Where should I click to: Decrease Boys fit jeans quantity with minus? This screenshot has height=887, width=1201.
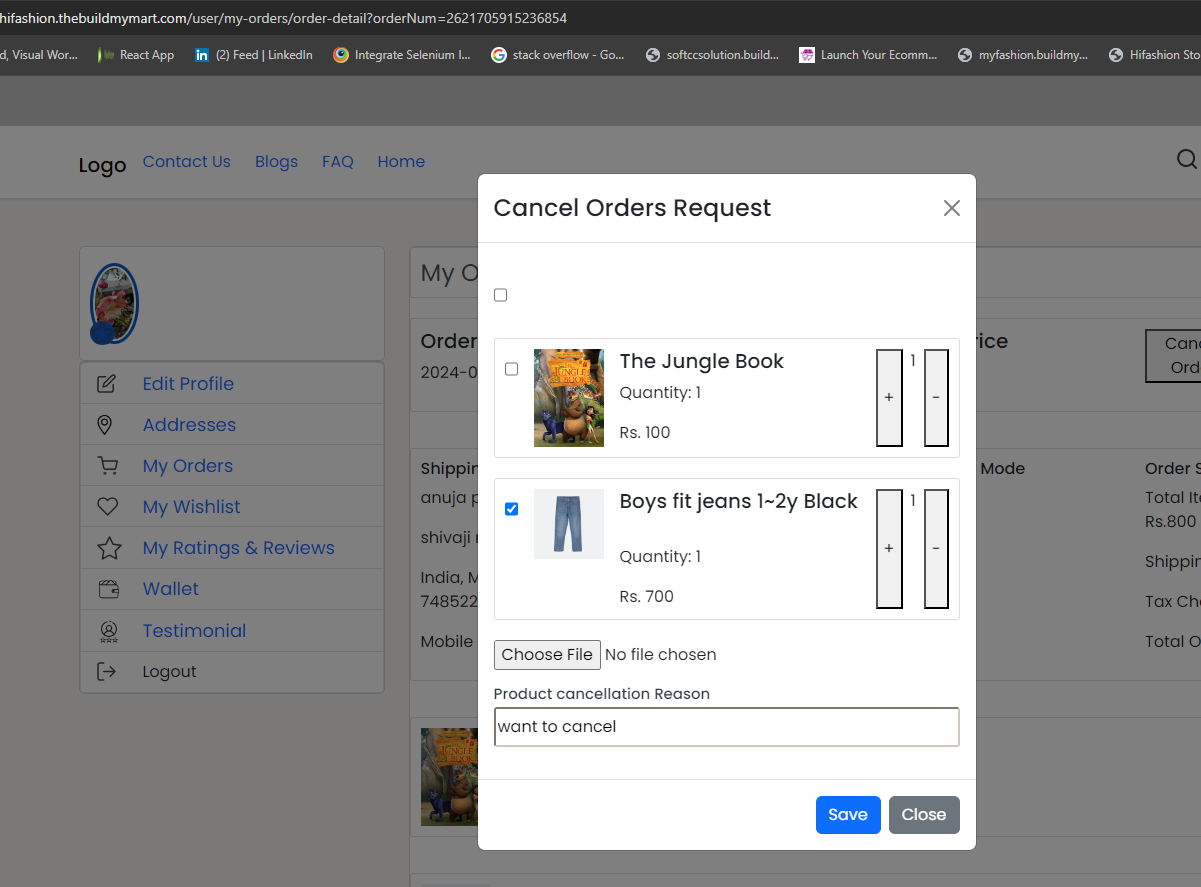tap(936, 548)
